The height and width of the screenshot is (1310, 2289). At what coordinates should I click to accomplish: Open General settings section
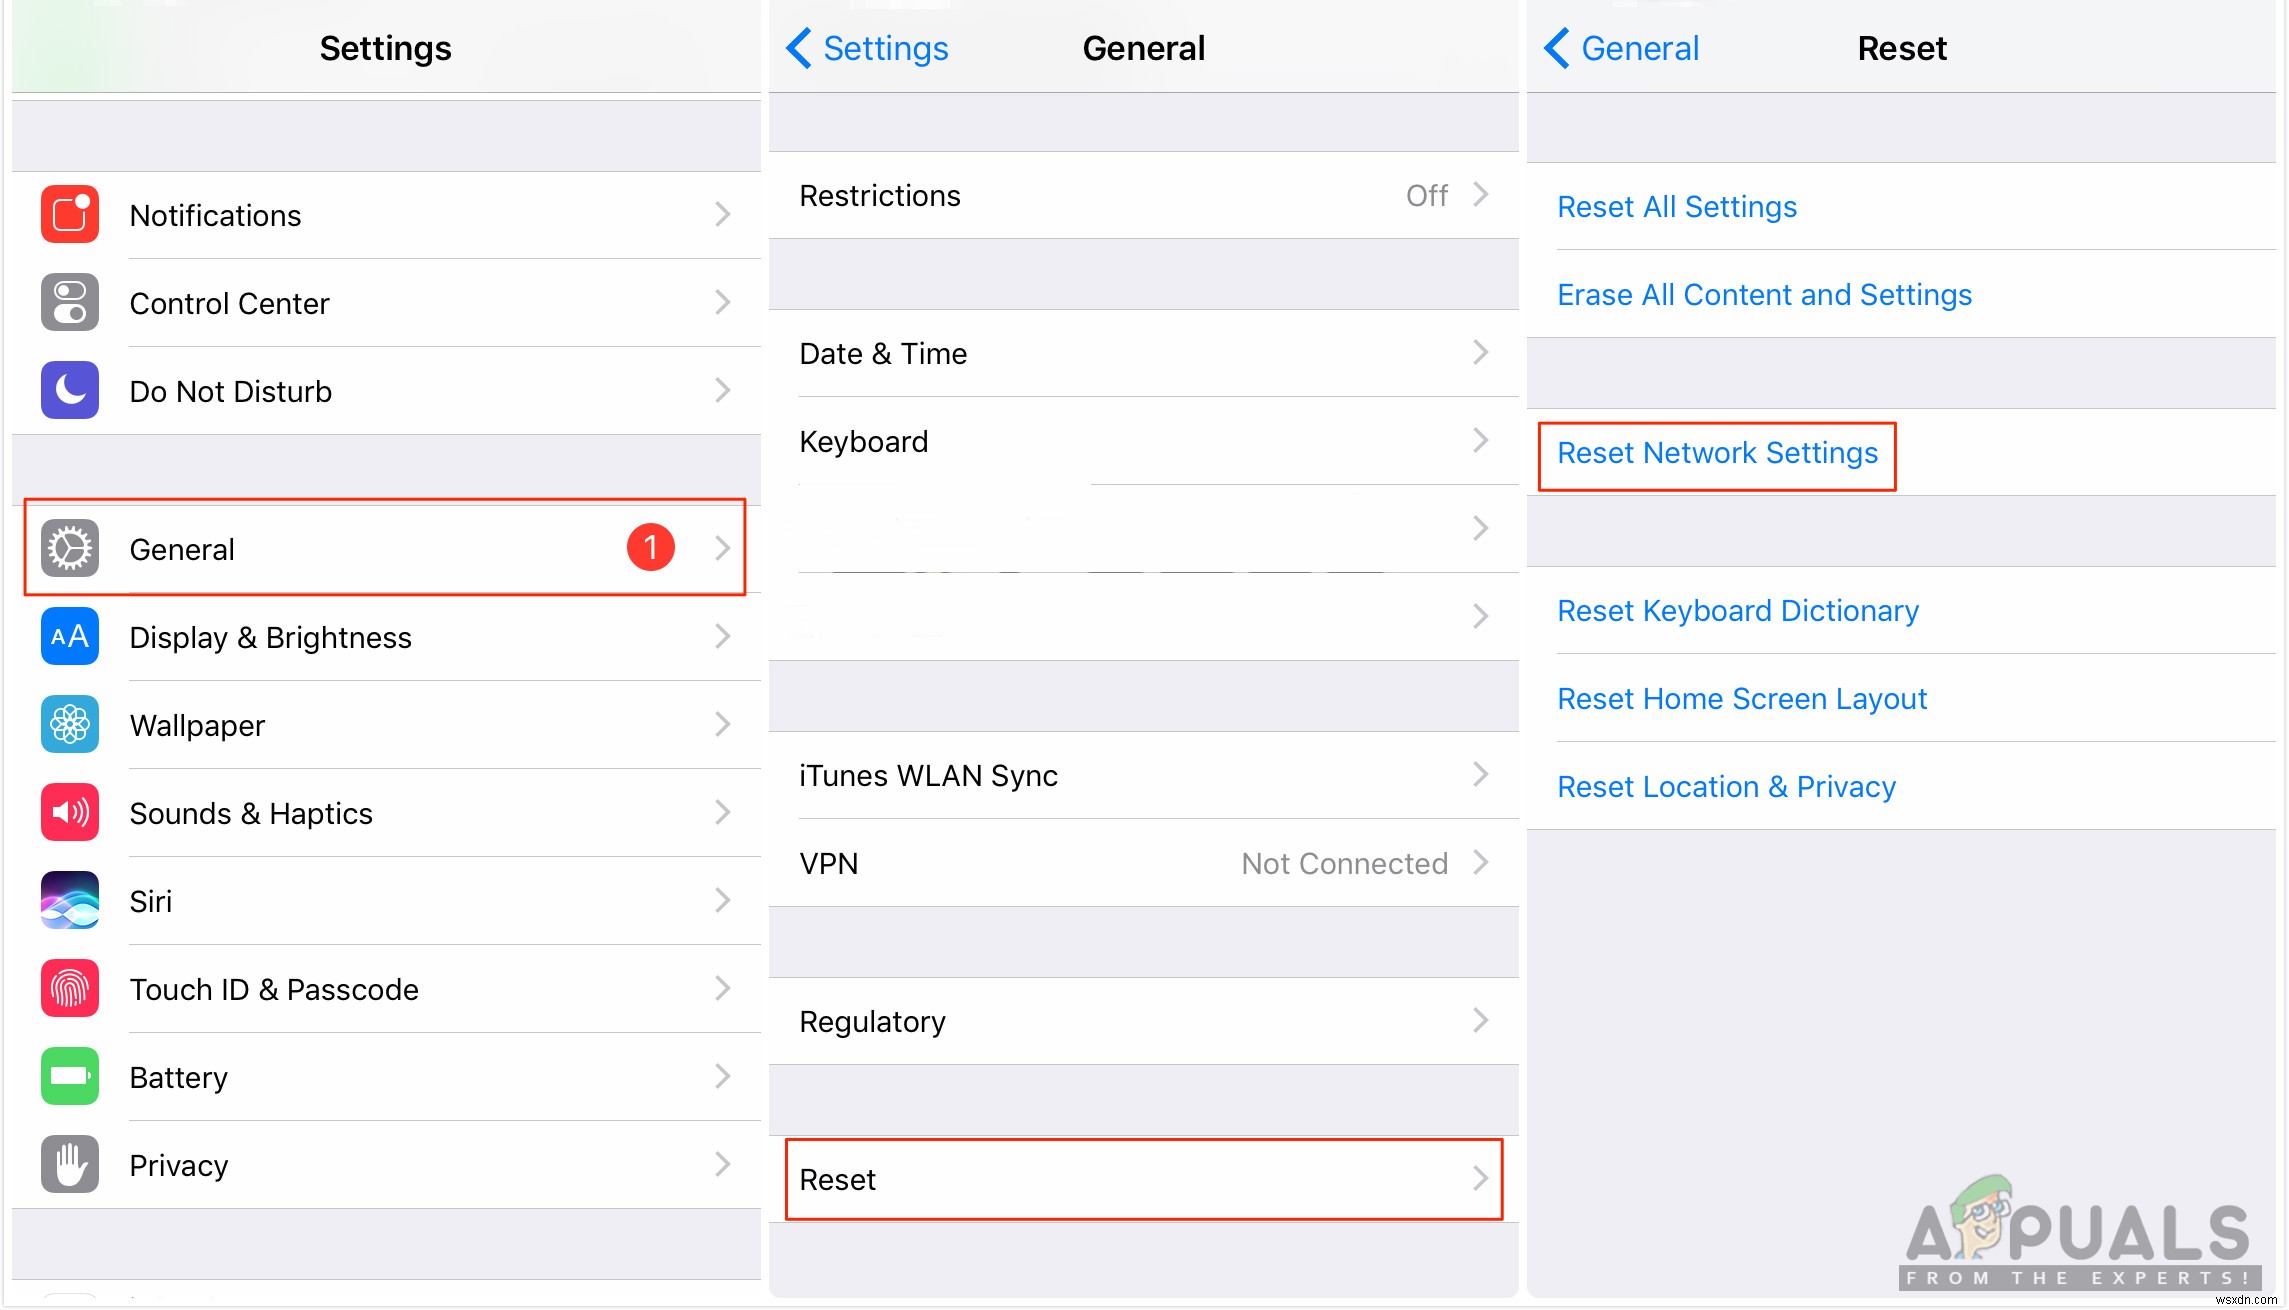385,547
